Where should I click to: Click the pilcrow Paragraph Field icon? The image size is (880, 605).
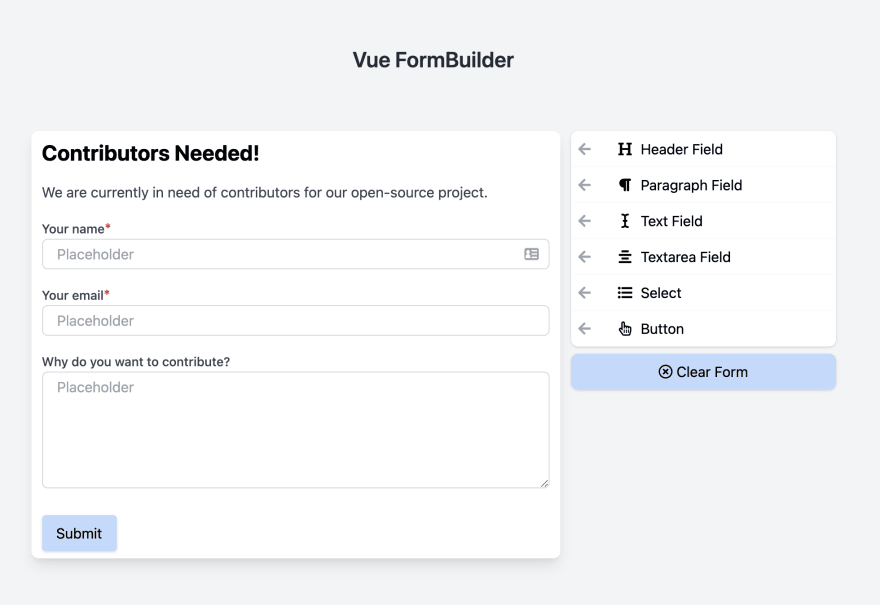tap(625, 185)
